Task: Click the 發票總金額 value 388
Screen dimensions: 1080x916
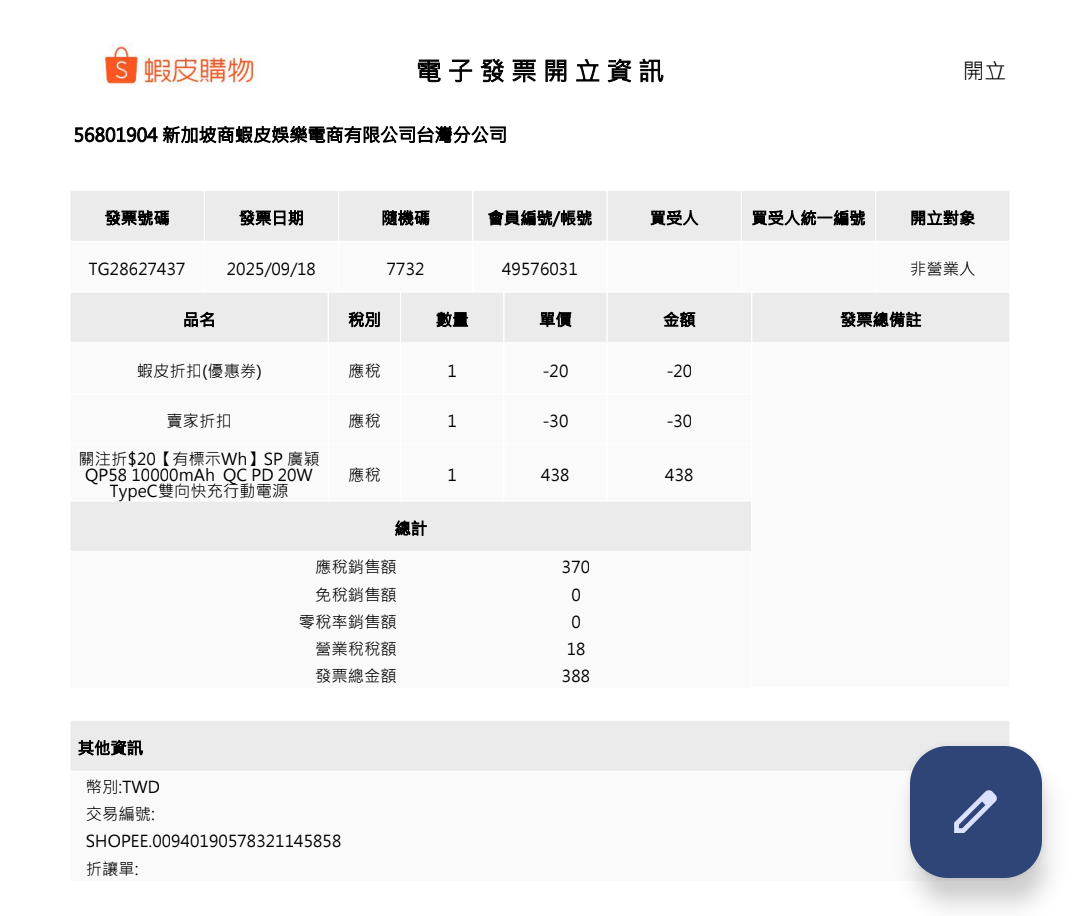Action: click(575, 676)
